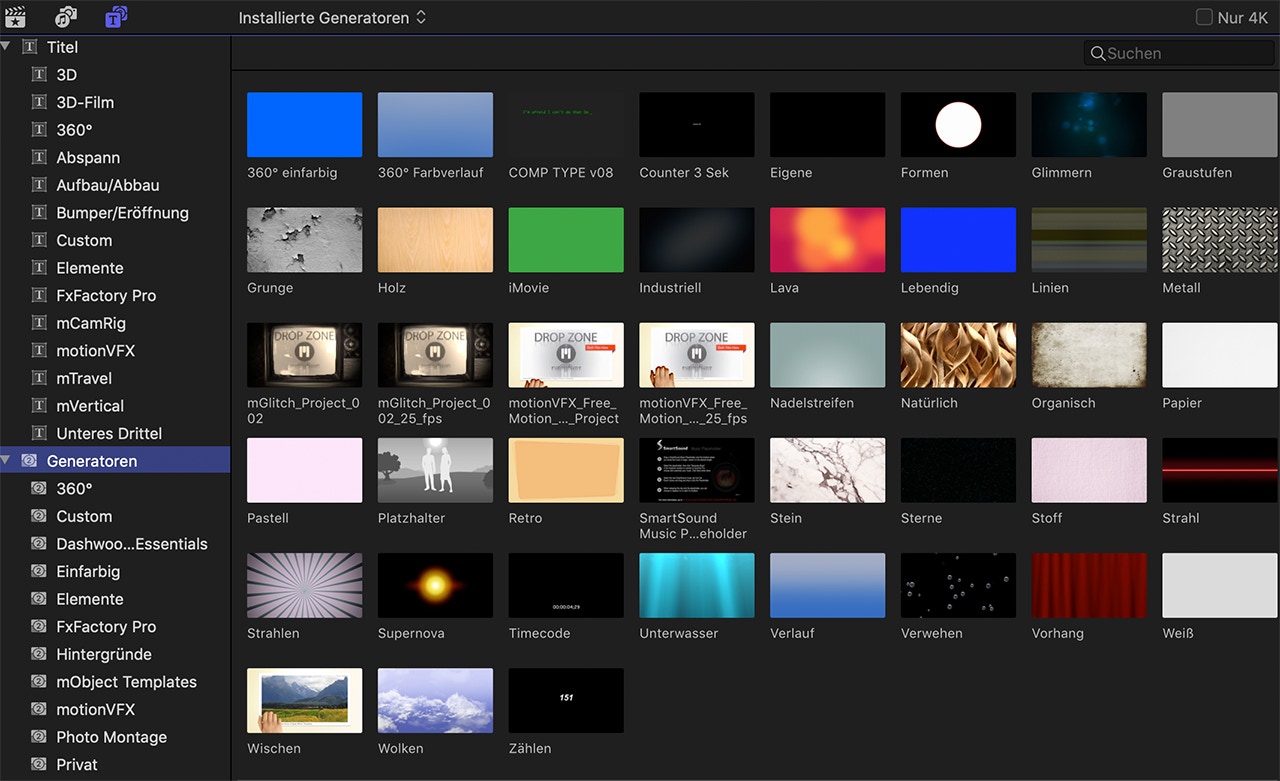Select the Titles and Generators sidebar icon
The width and height of the screenshot is (1280, 781).
(x=116, y=17)
